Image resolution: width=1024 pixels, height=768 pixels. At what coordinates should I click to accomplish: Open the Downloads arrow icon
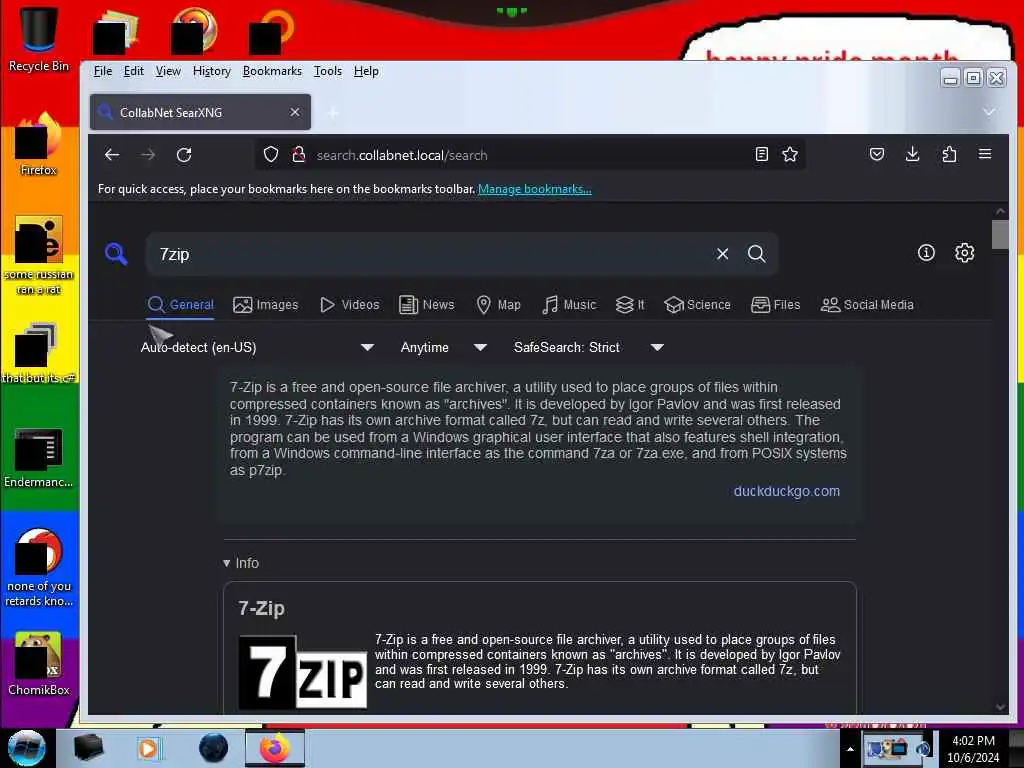click(x=913, y=154)
